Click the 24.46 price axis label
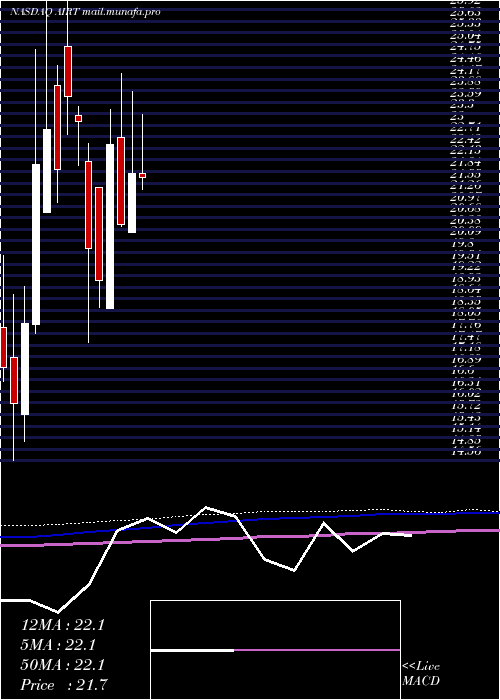This screenshot has width=500, height=700. [465, 58]
